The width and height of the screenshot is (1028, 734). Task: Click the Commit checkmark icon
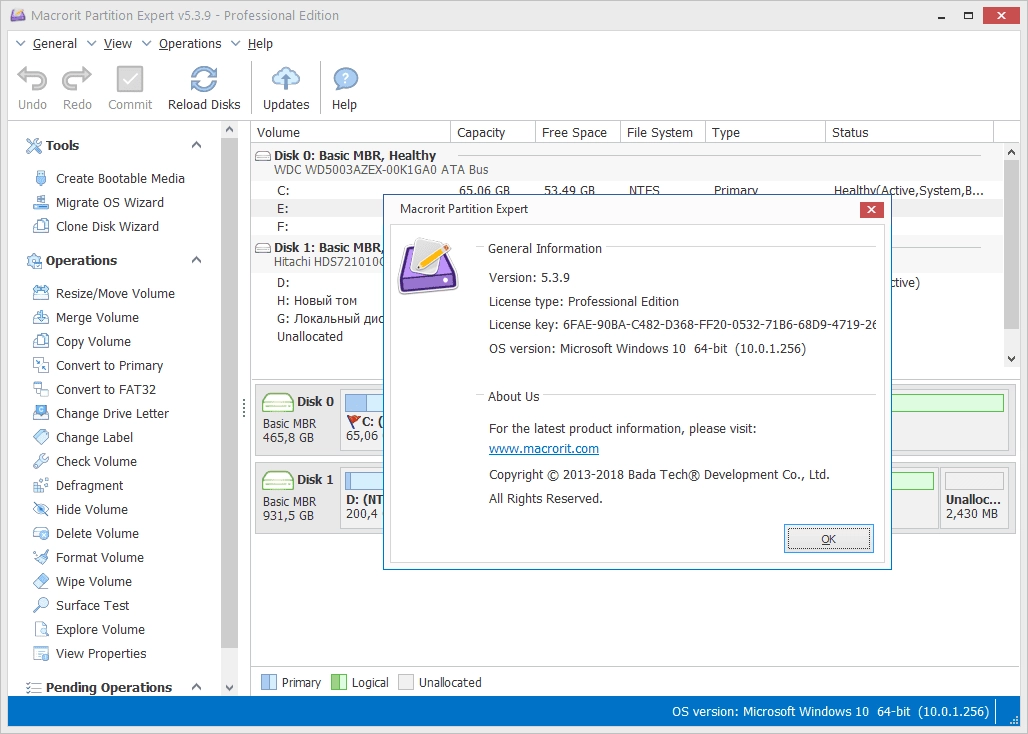(x=130, y=79)
